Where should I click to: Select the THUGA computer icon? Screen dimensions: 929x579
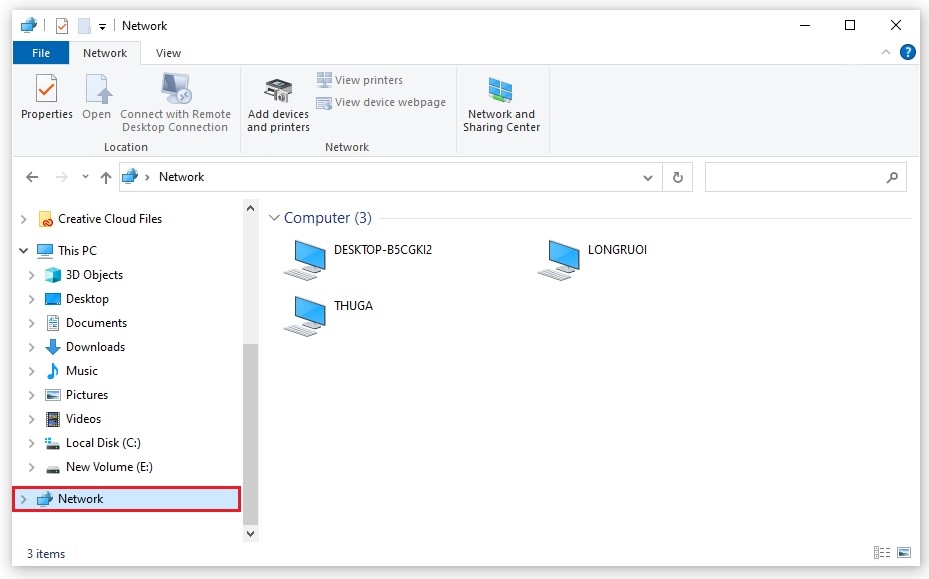pos(305,316)
